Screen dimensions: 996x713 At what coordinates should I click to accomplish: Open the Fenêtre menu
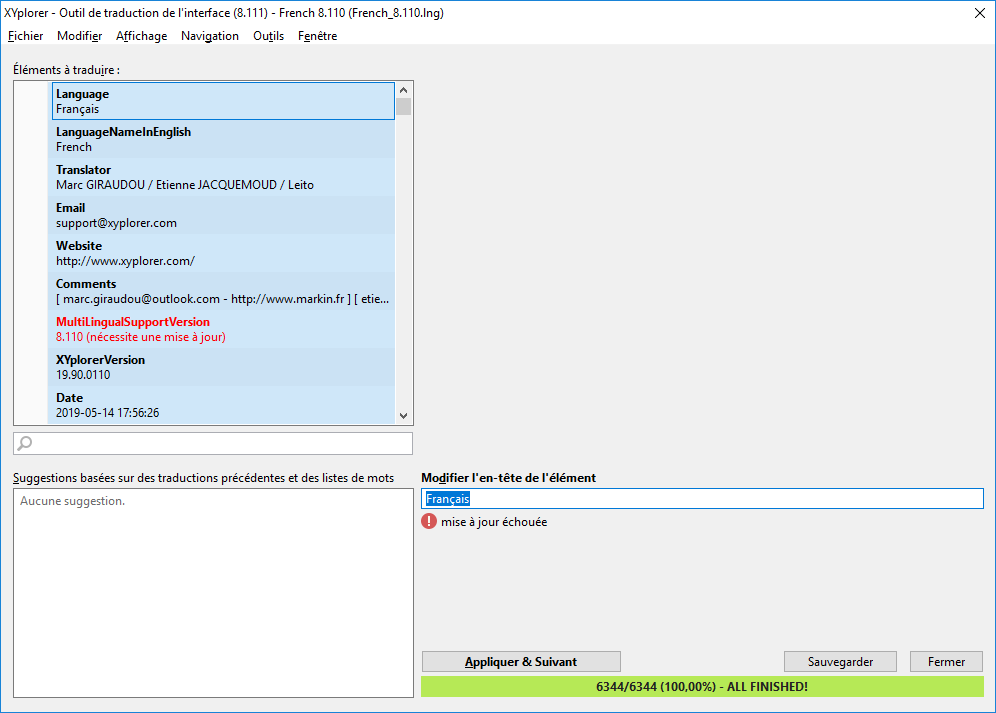pos(317,36)
